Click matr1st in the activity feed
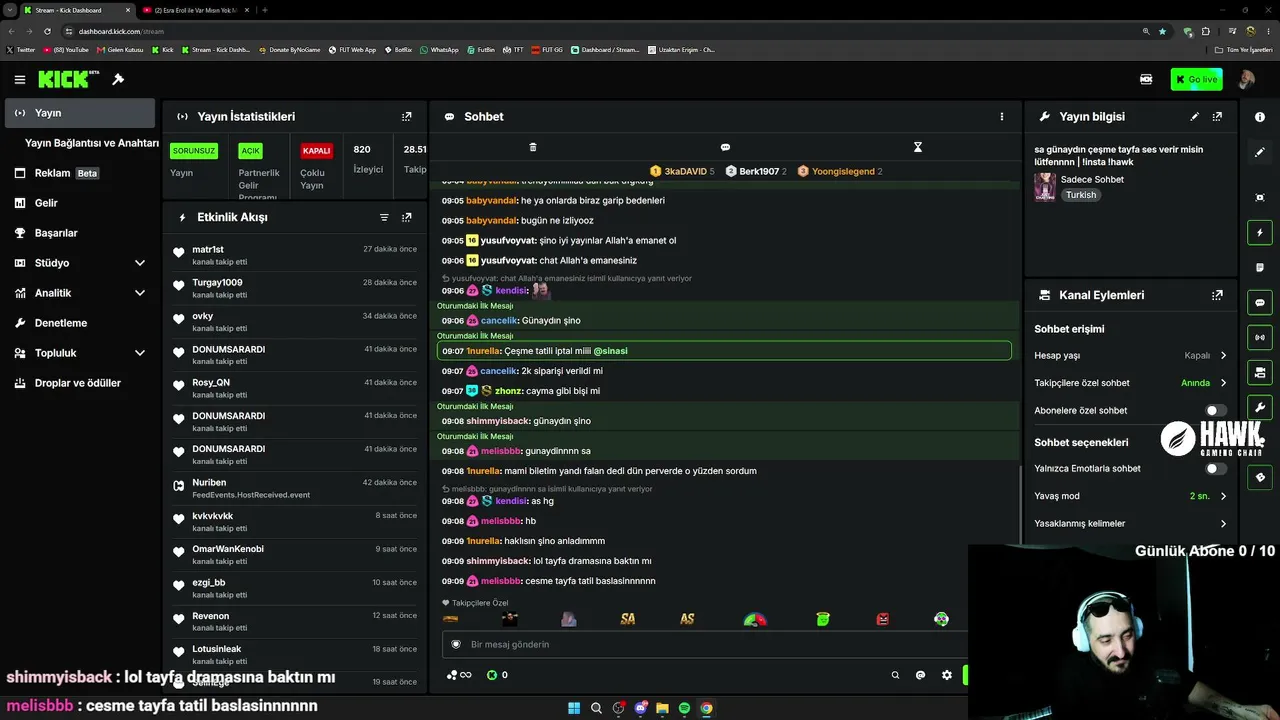Viewport: 1280px width, 720px height. click(208, 249)
